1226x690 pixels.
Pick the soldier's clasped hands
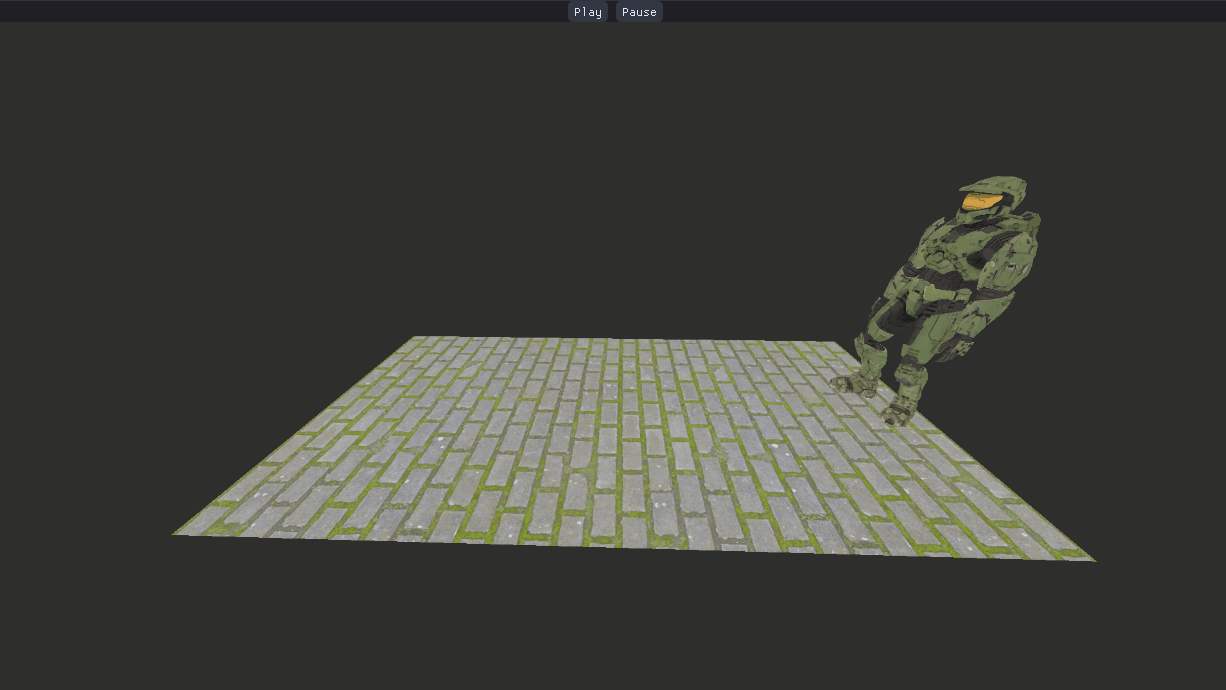[937, 293]
